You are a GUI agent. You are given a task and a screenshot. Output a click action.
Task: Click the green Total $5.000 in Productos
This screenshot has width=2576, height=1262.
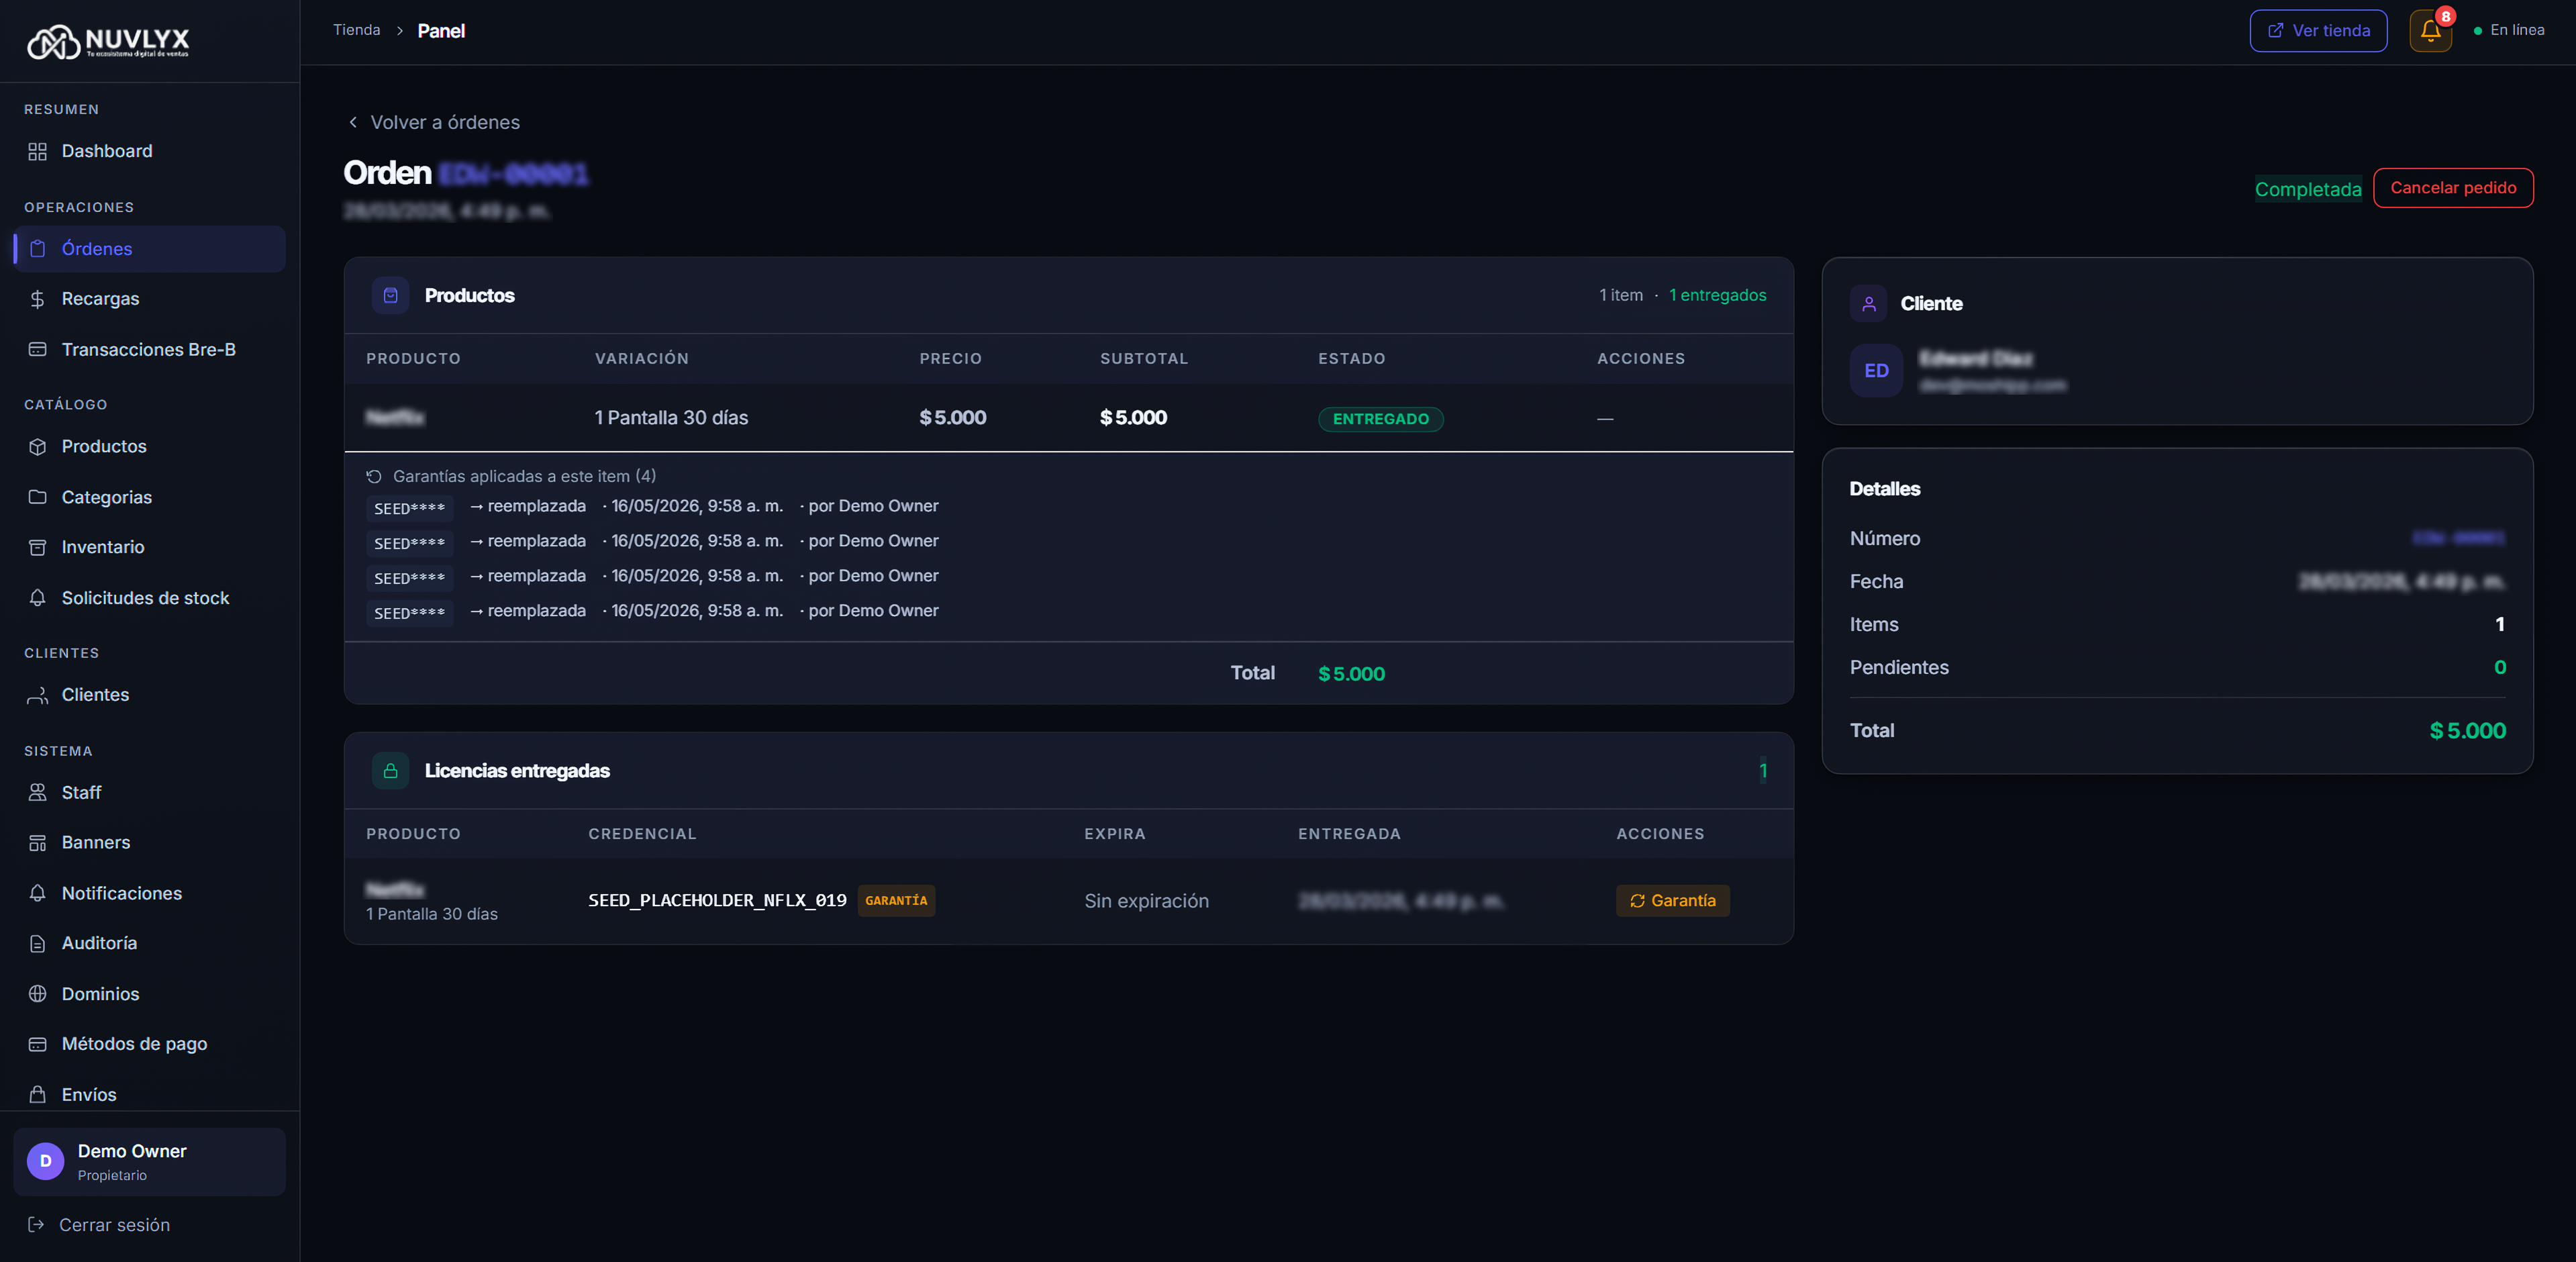(x=1351, y=674)
